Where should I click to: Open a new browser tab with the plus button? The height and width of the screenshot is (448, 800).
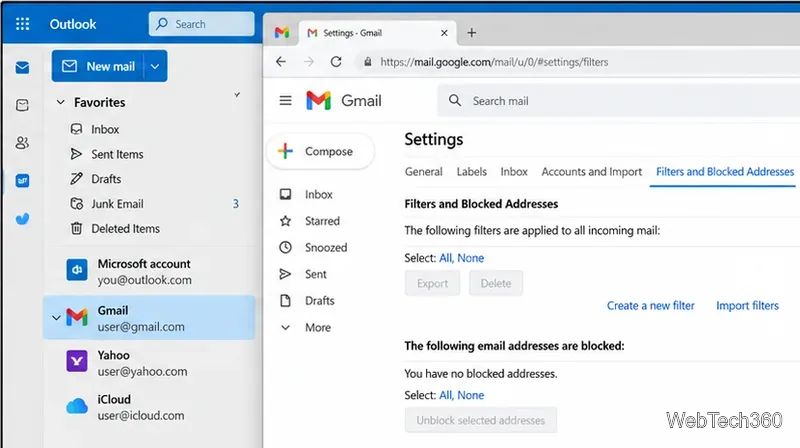pos(471,33)
